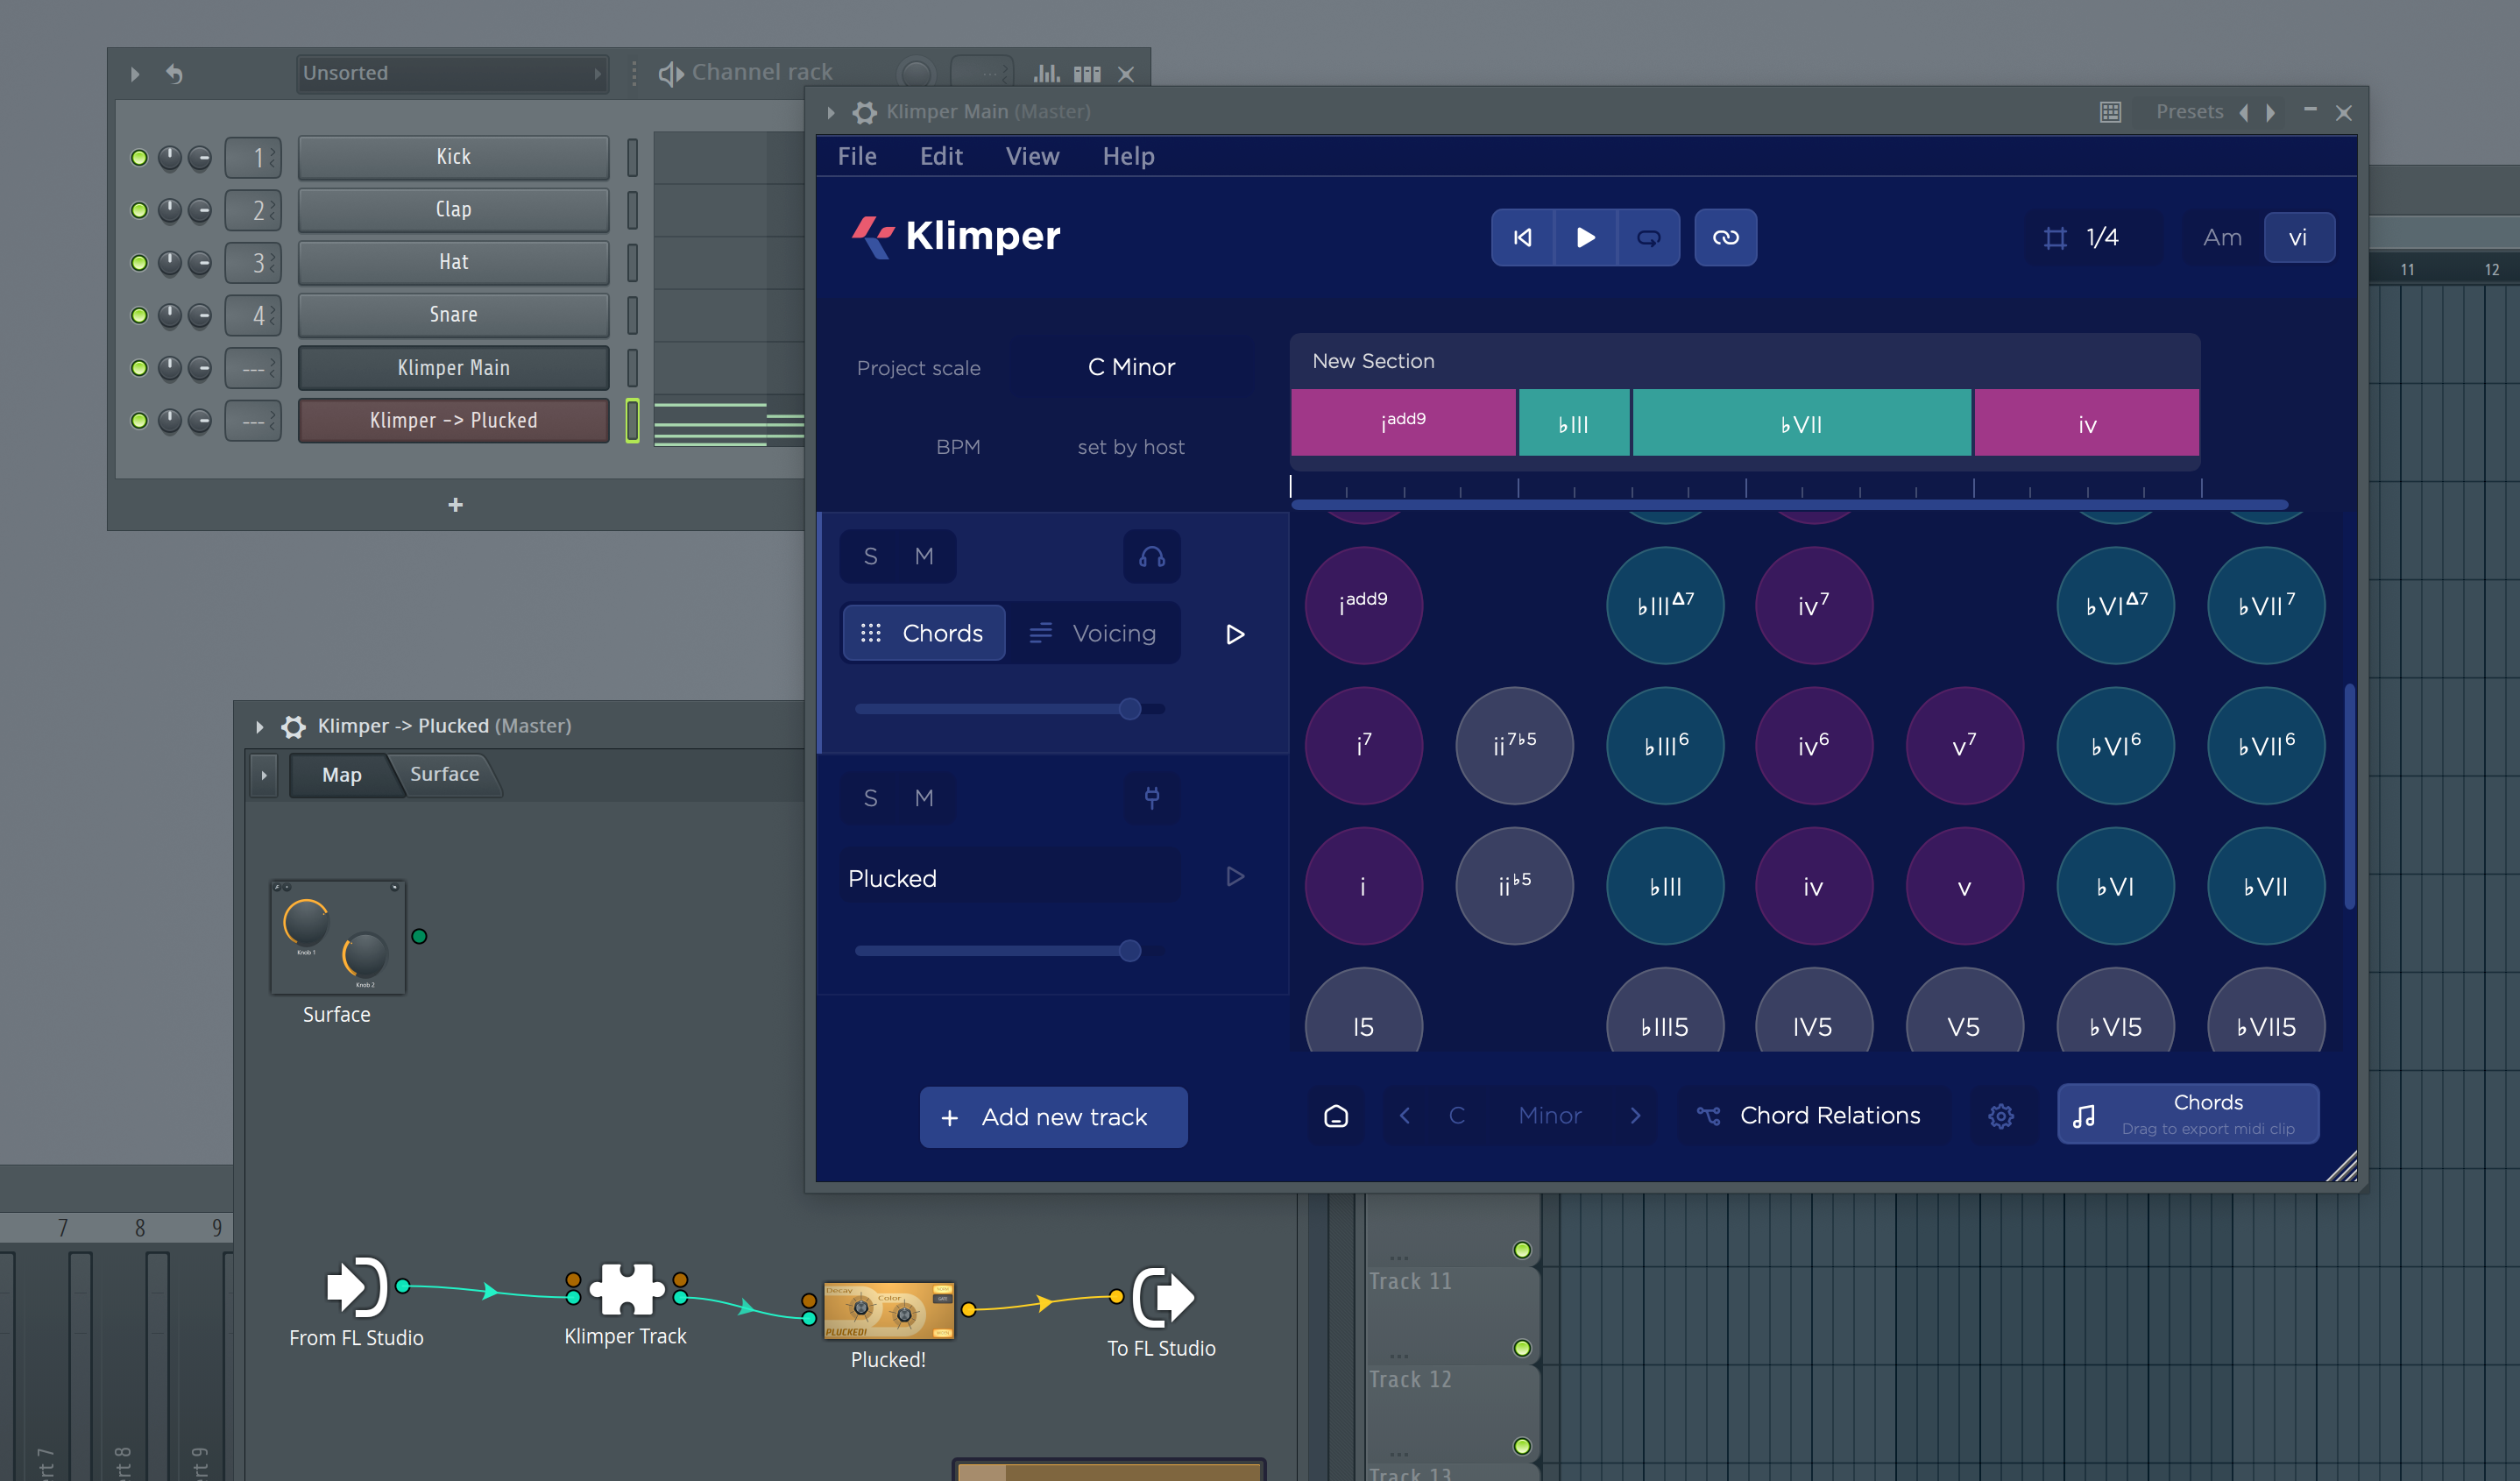Click the MIDI plug icon on the Plucked track
The image size is (2520, 1481).
(x=1151, y=798)
